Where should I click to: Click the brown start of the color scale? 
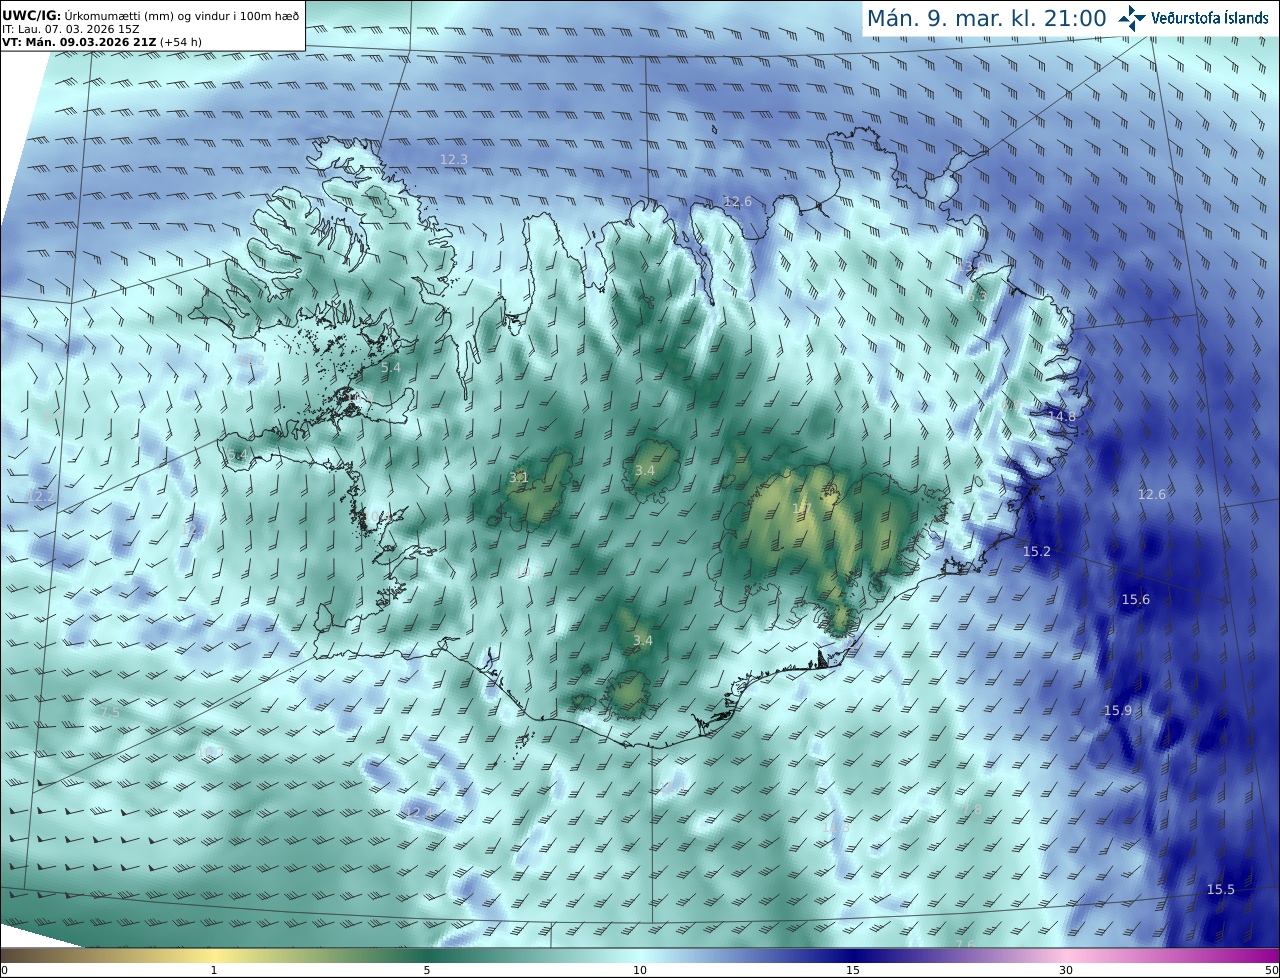[x=20, y=956]
